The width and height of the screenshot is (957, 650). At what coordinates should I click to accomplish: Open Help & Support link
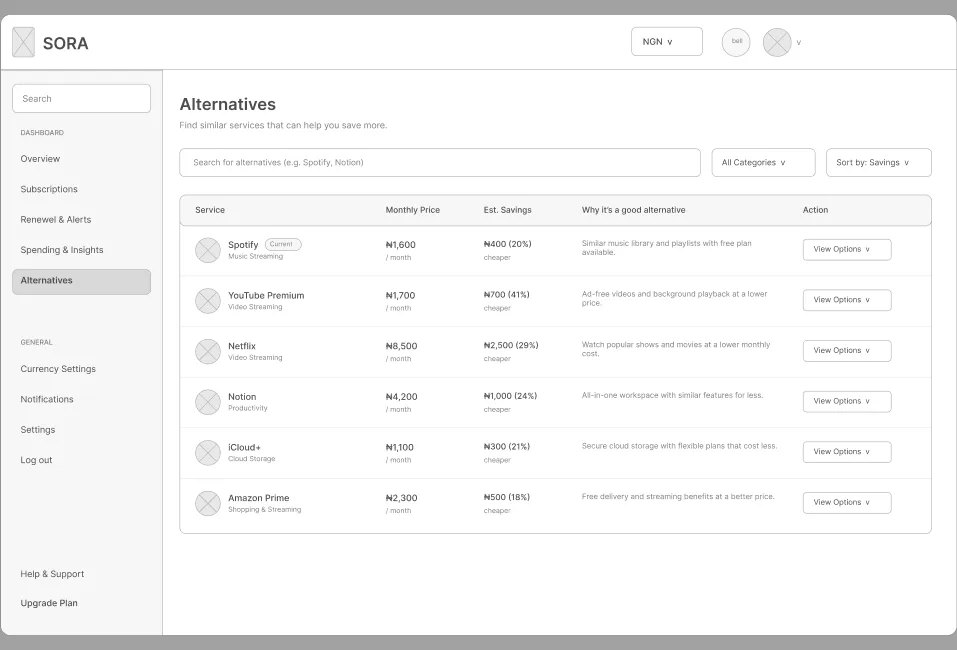(52, 574)
